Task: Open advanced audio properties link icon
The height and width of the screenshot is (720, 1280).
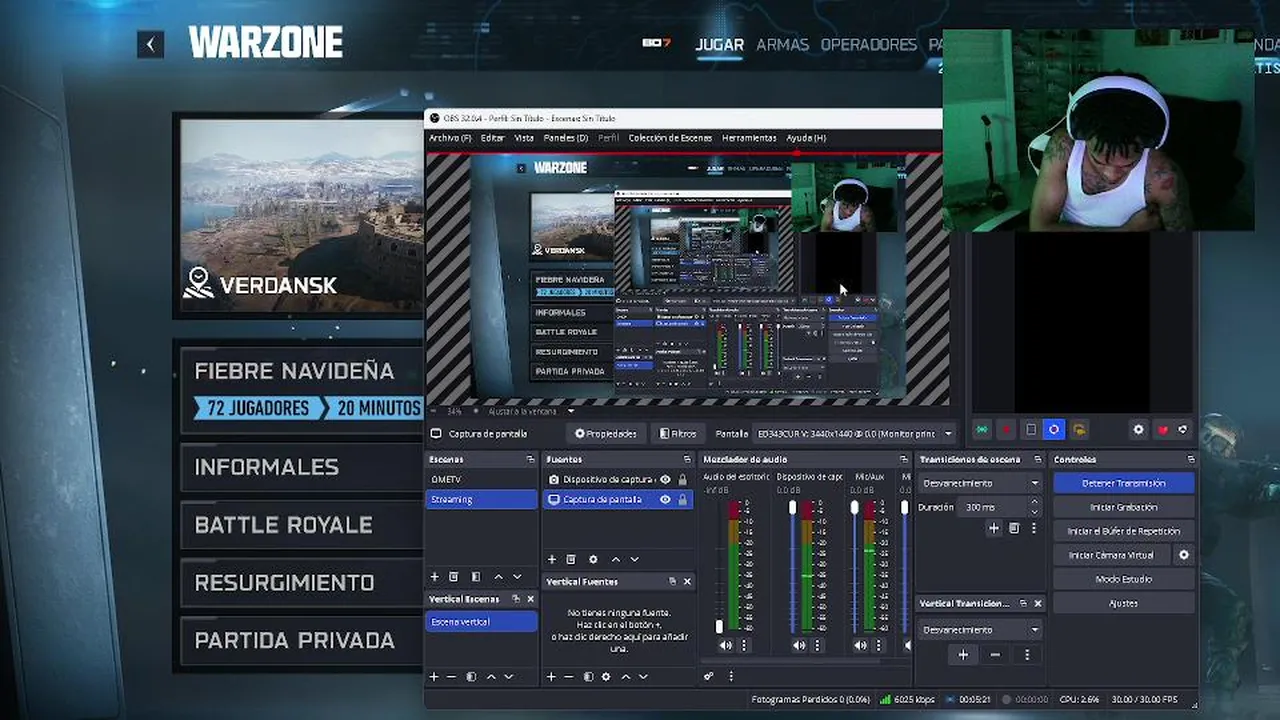Action: click(709, 677)
